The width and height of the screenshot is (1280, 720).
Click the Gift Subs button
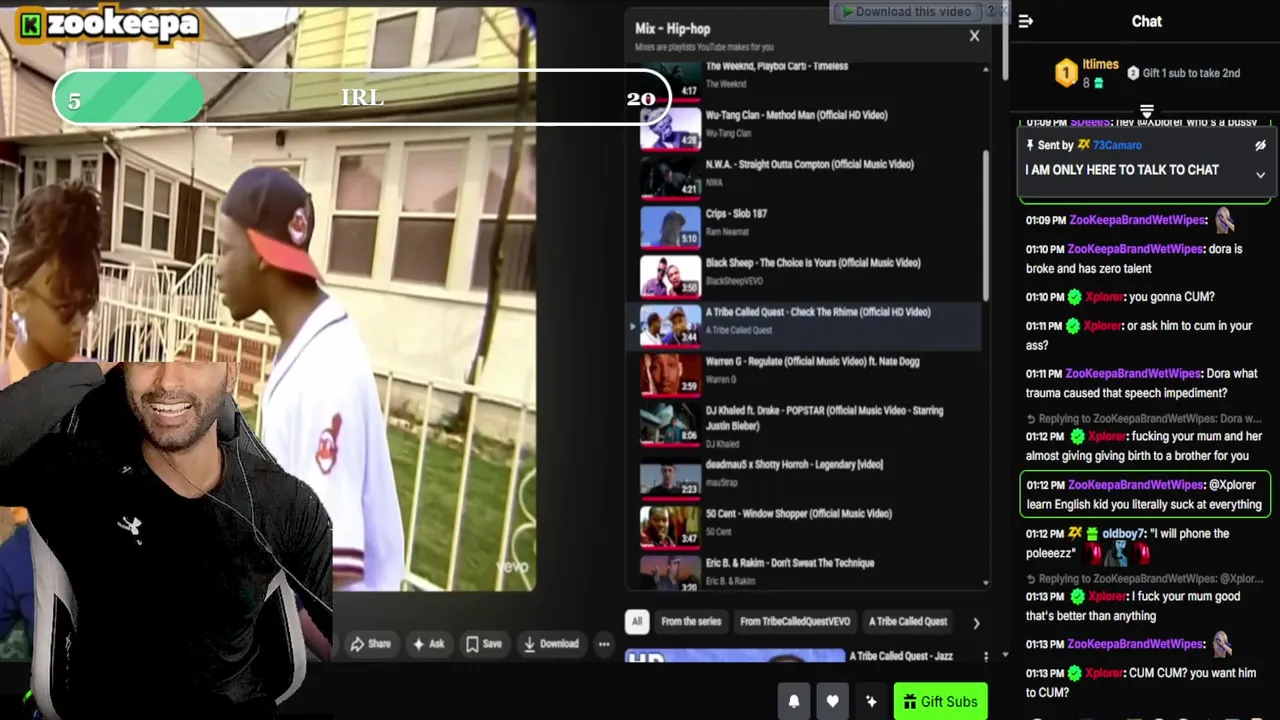pos(940,702)
